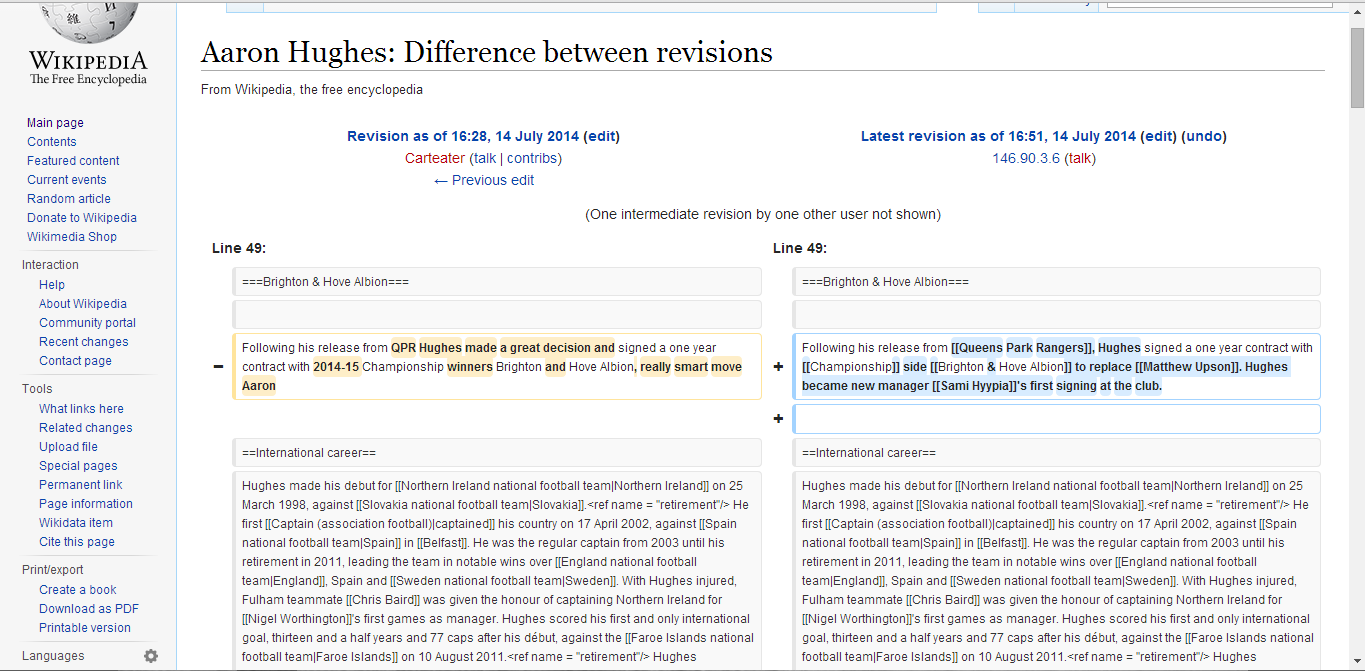Go to Contents link
1365x671 pixels.
[x=51, y=142]
